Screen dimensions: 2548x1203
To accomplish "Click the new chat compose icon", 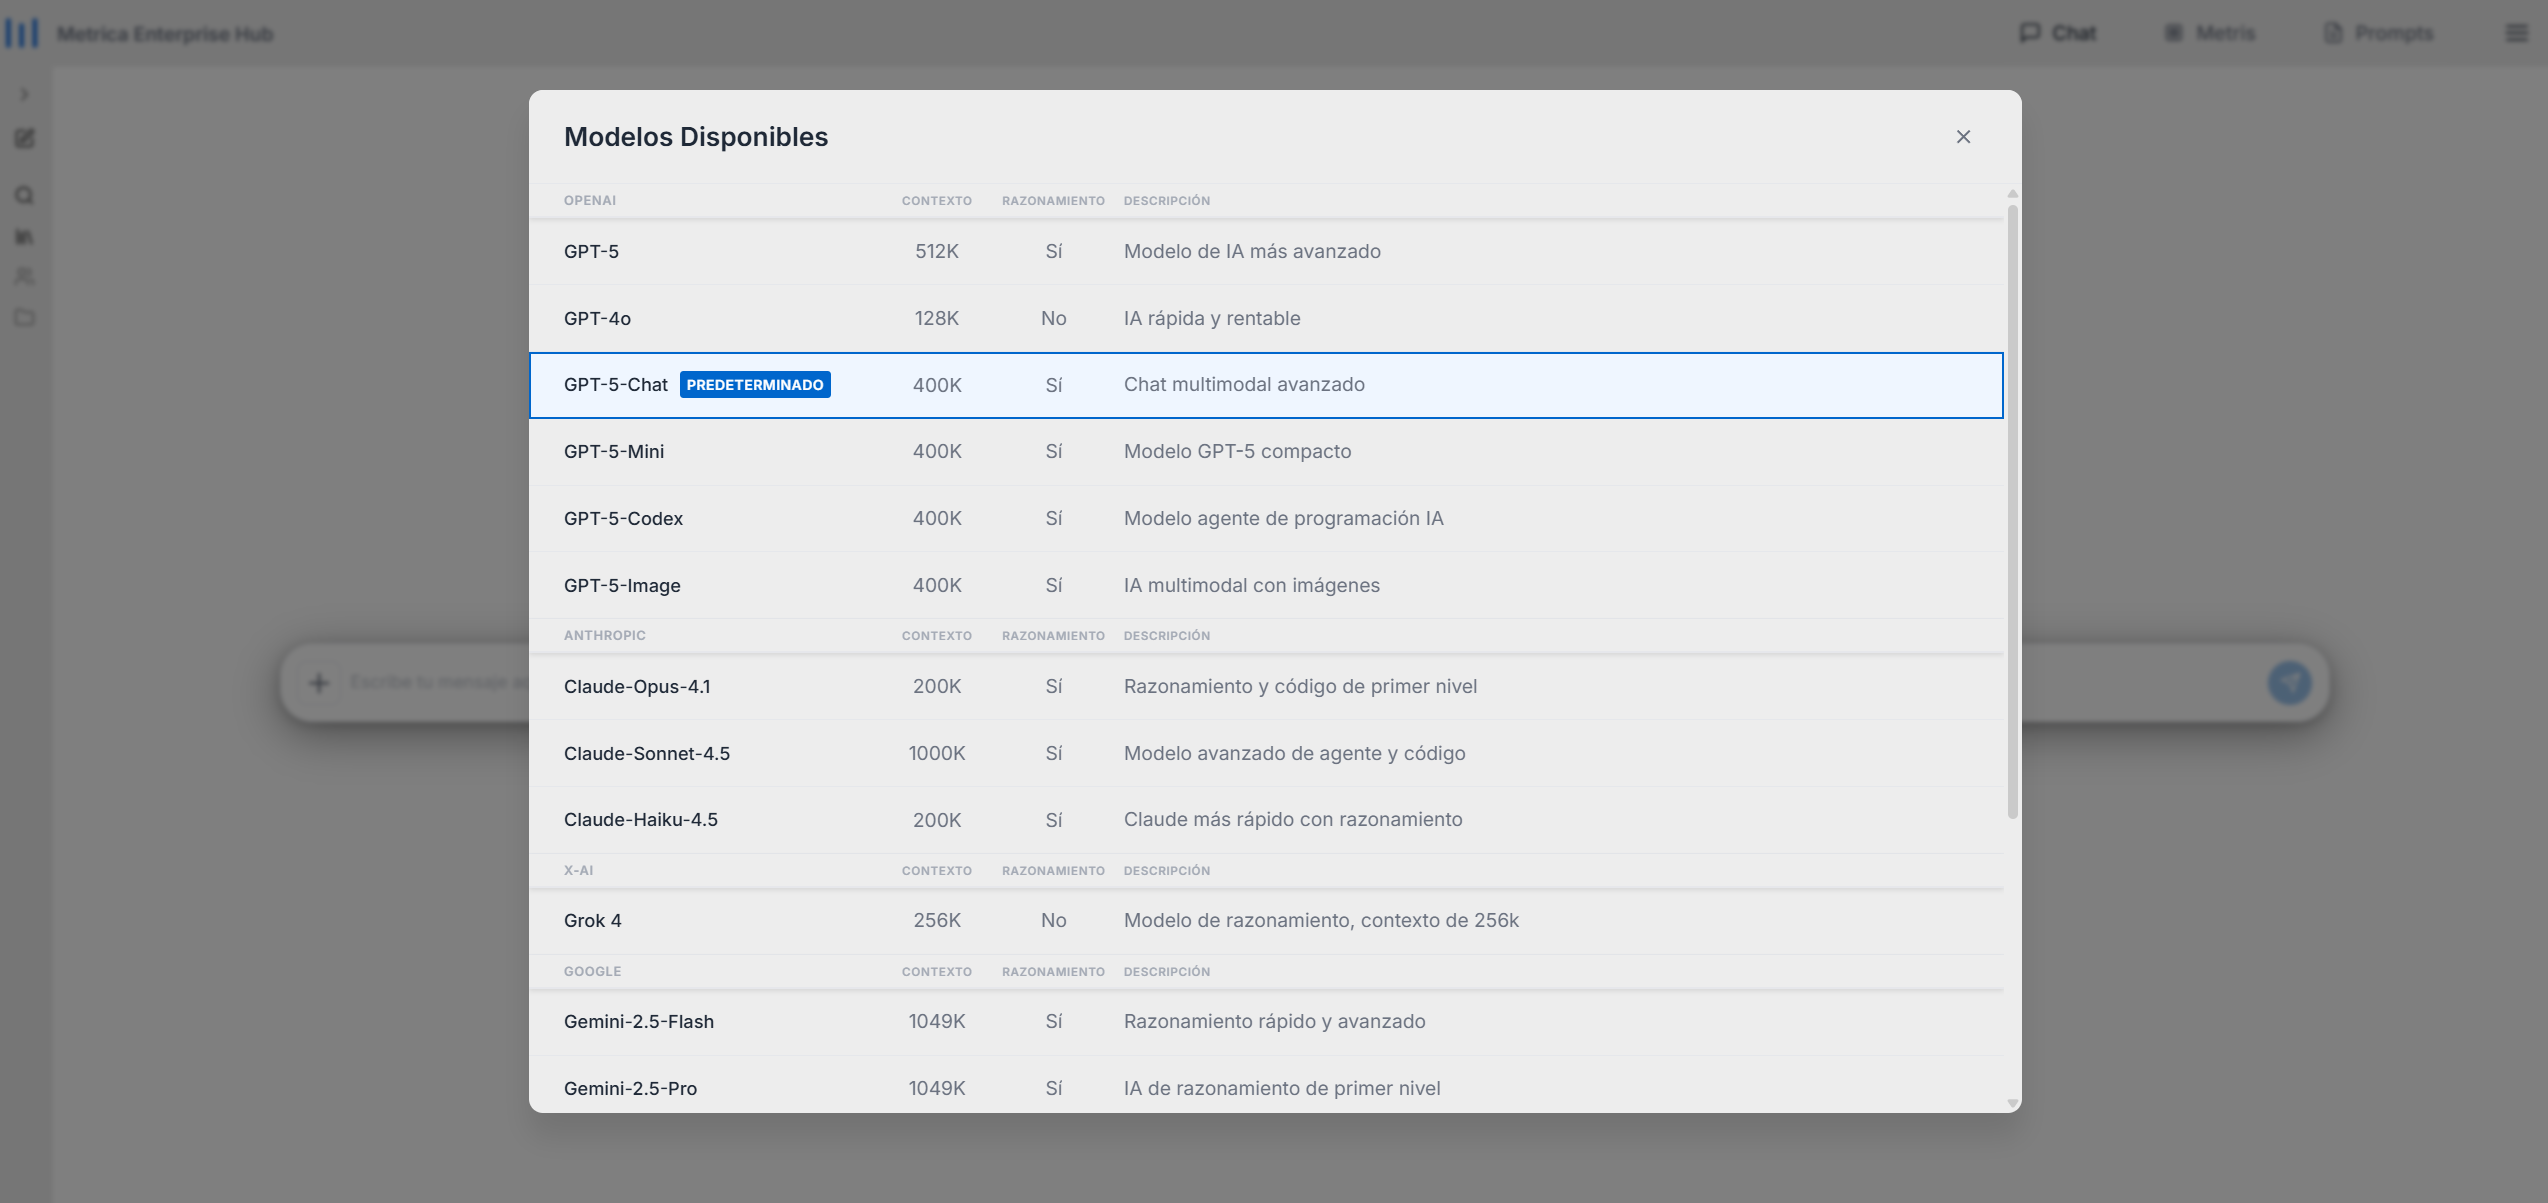I will [25, 139].
